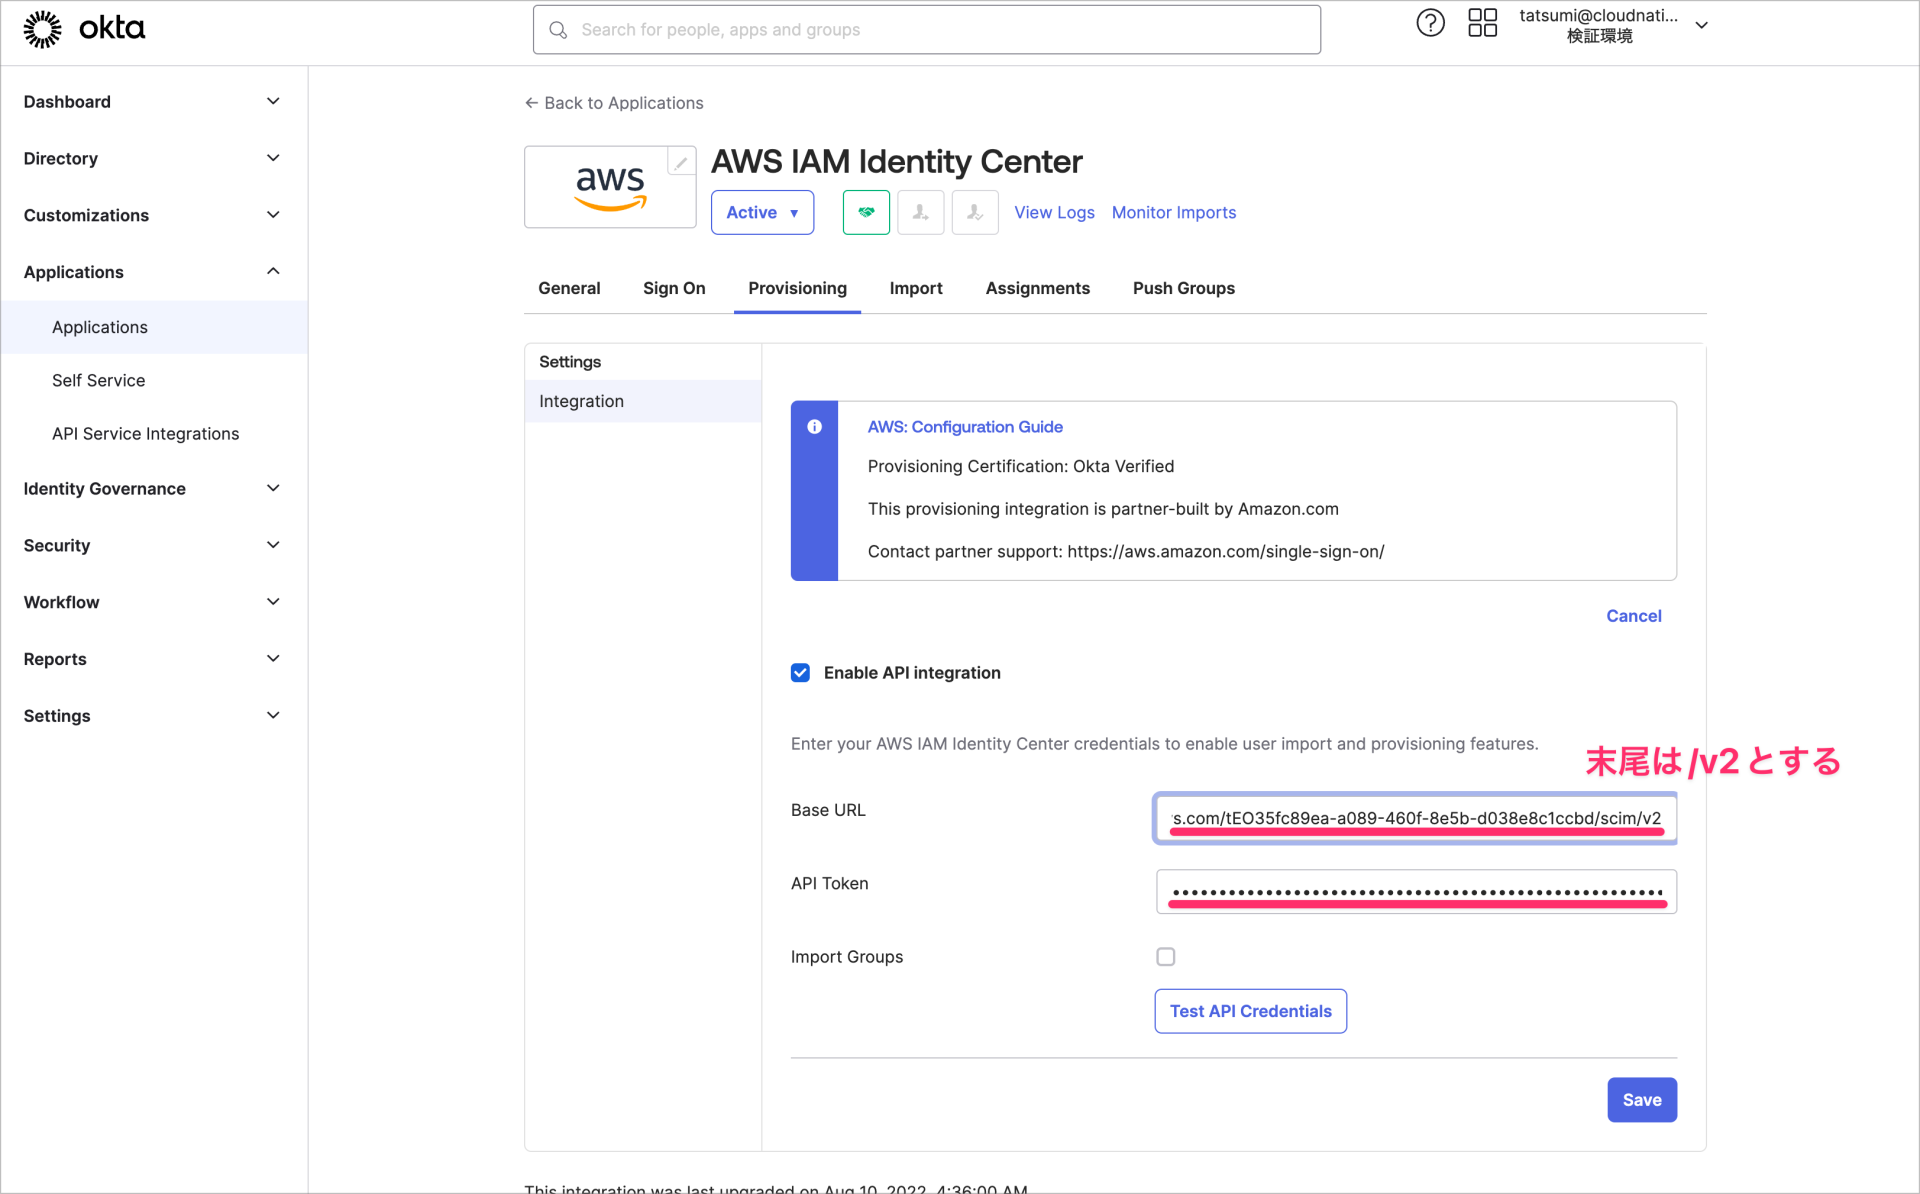The height and width of the screenshot is (1194, 1920).
Task: Open the help question mark icon
Action: point(1430,22)
